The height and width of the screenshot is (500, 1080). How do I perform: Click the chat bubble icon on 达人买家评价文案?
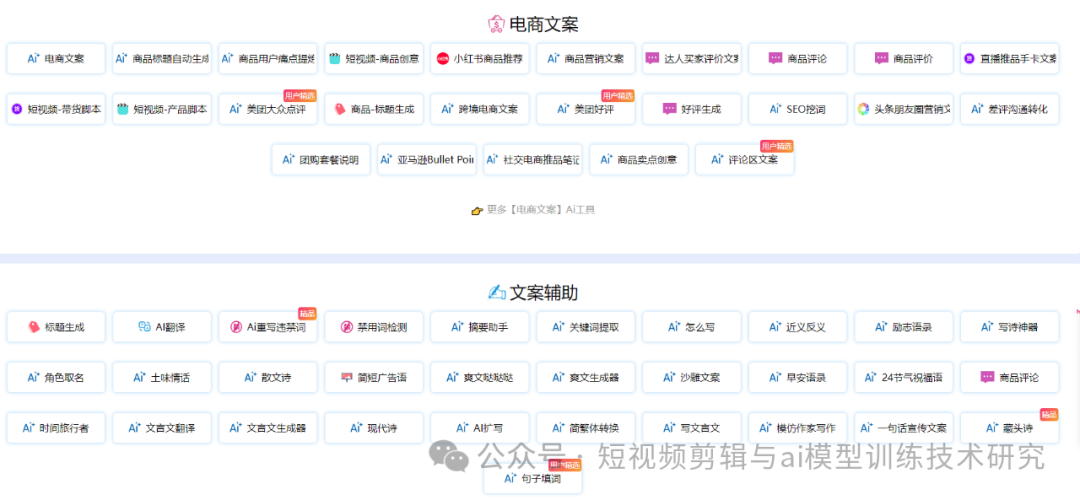(652, 59)
